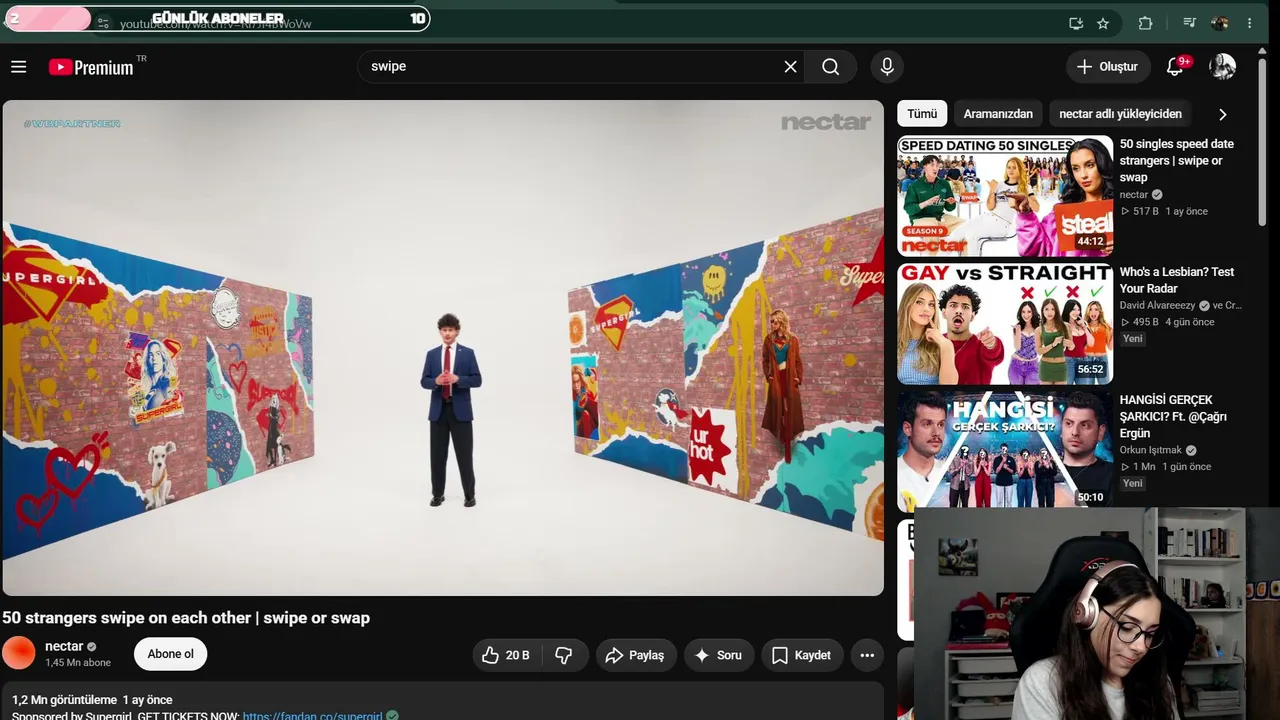Viewport: 1280px width, 720px height.
Task: Click inside the nectar video player
Action: click(443, 348)
